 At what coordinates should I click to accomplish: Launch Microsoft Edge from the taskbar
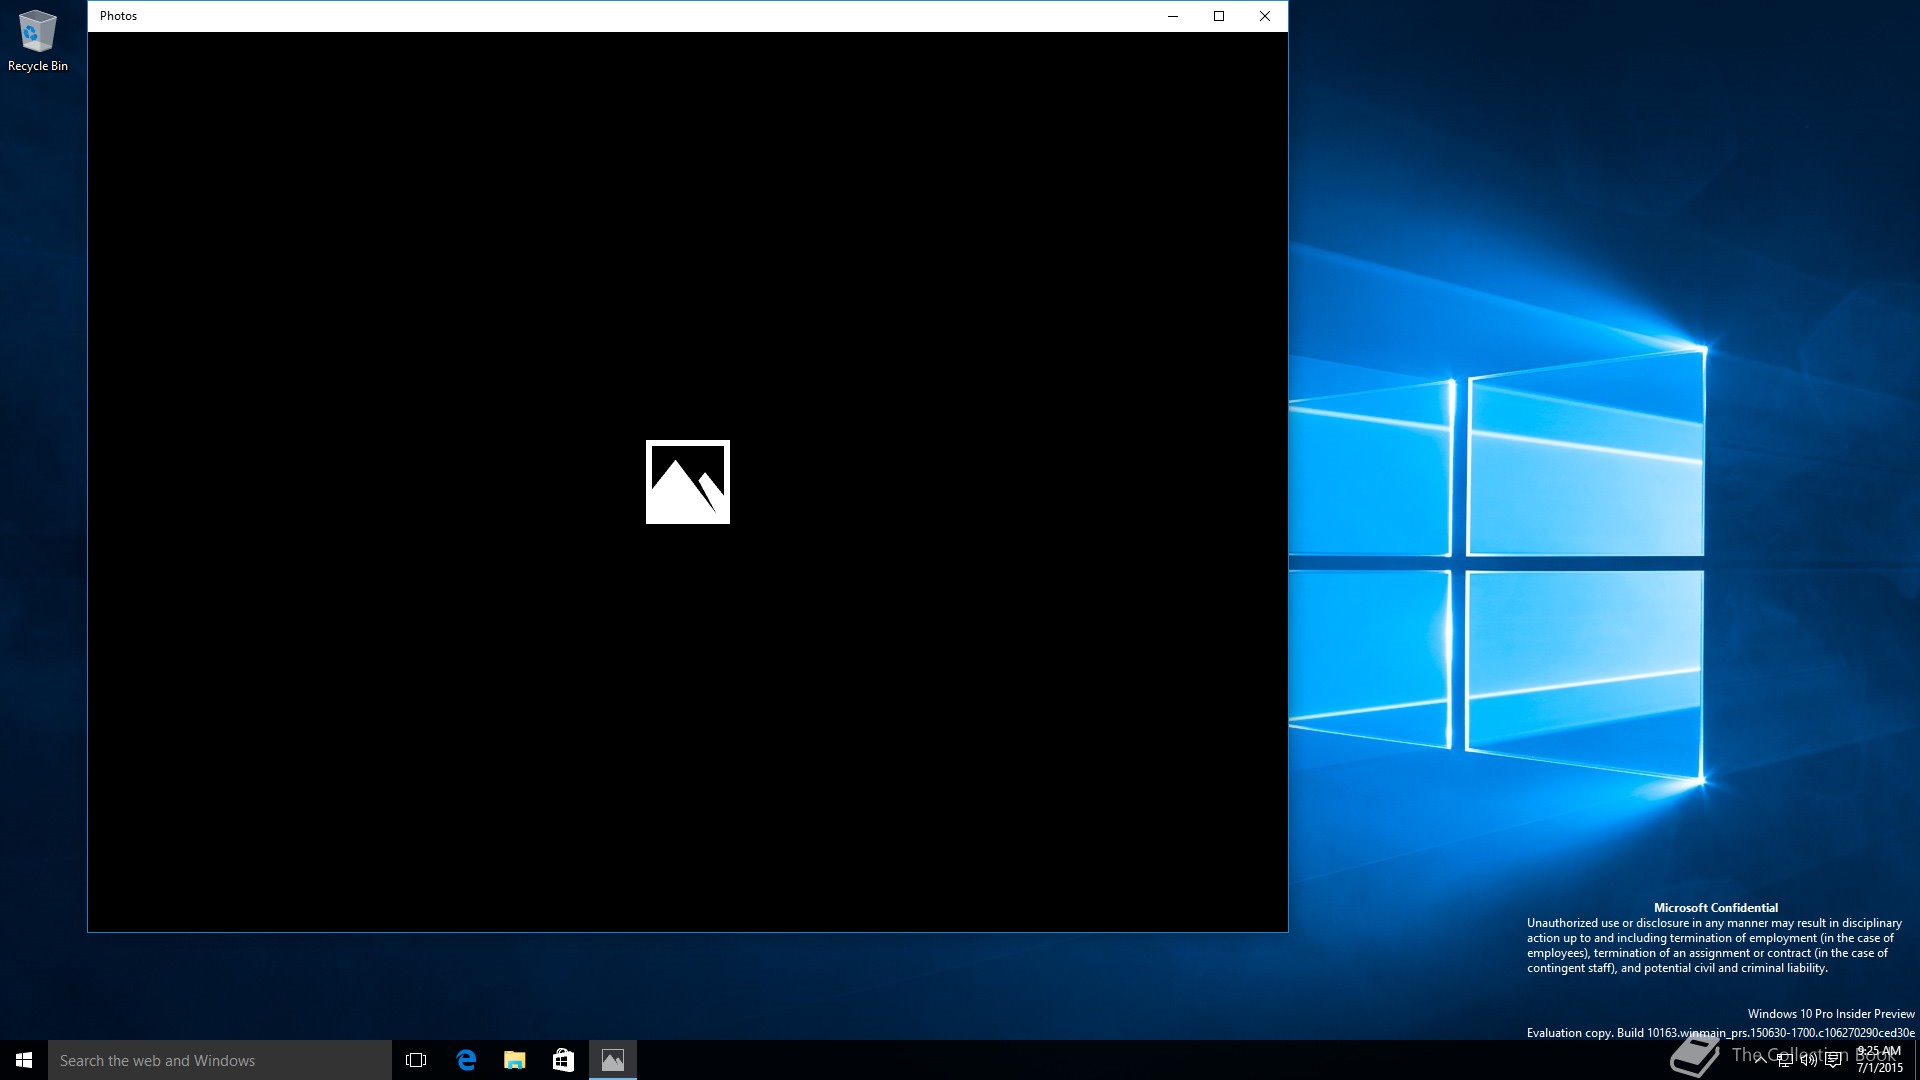coord(466,1060)
